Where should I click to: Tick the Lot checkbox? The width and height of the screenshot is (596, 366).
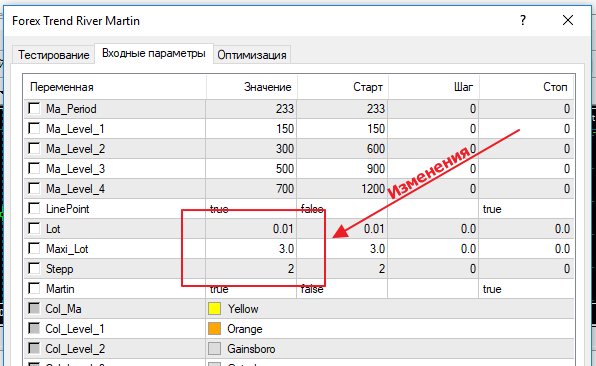coord(34,228)
